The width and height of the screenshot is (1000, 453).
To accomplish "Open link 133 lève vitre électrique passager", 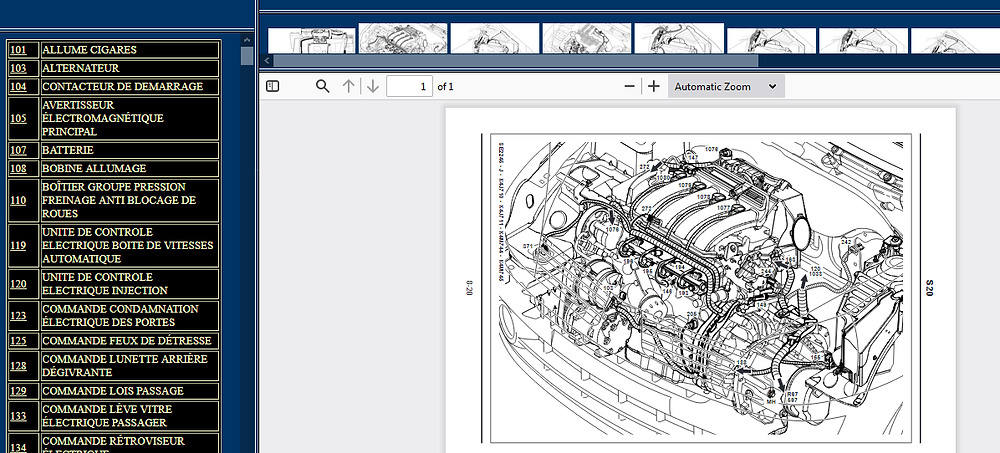I will [x=18, y=416].
